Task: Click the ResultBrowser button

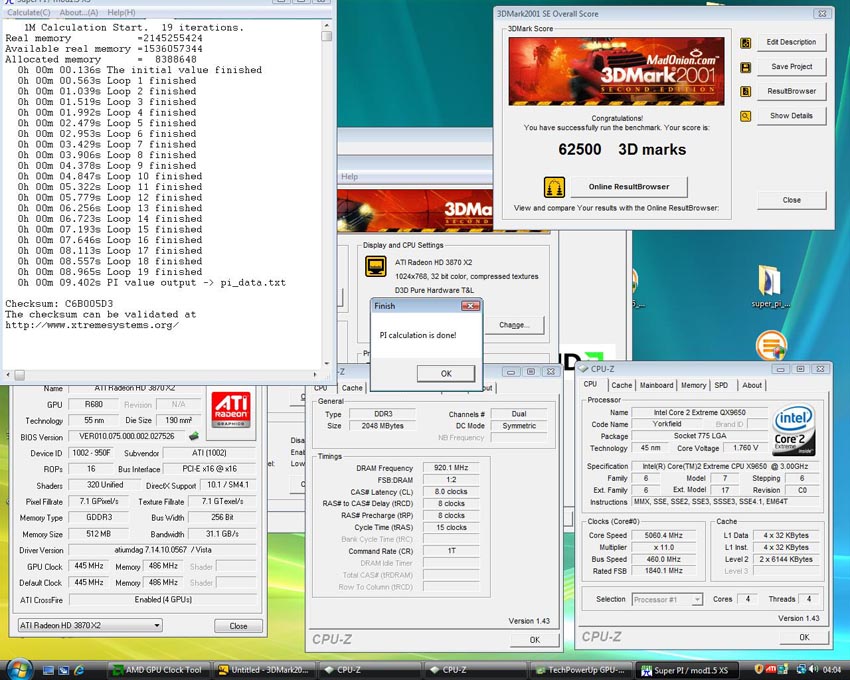Action: (791, 91)
